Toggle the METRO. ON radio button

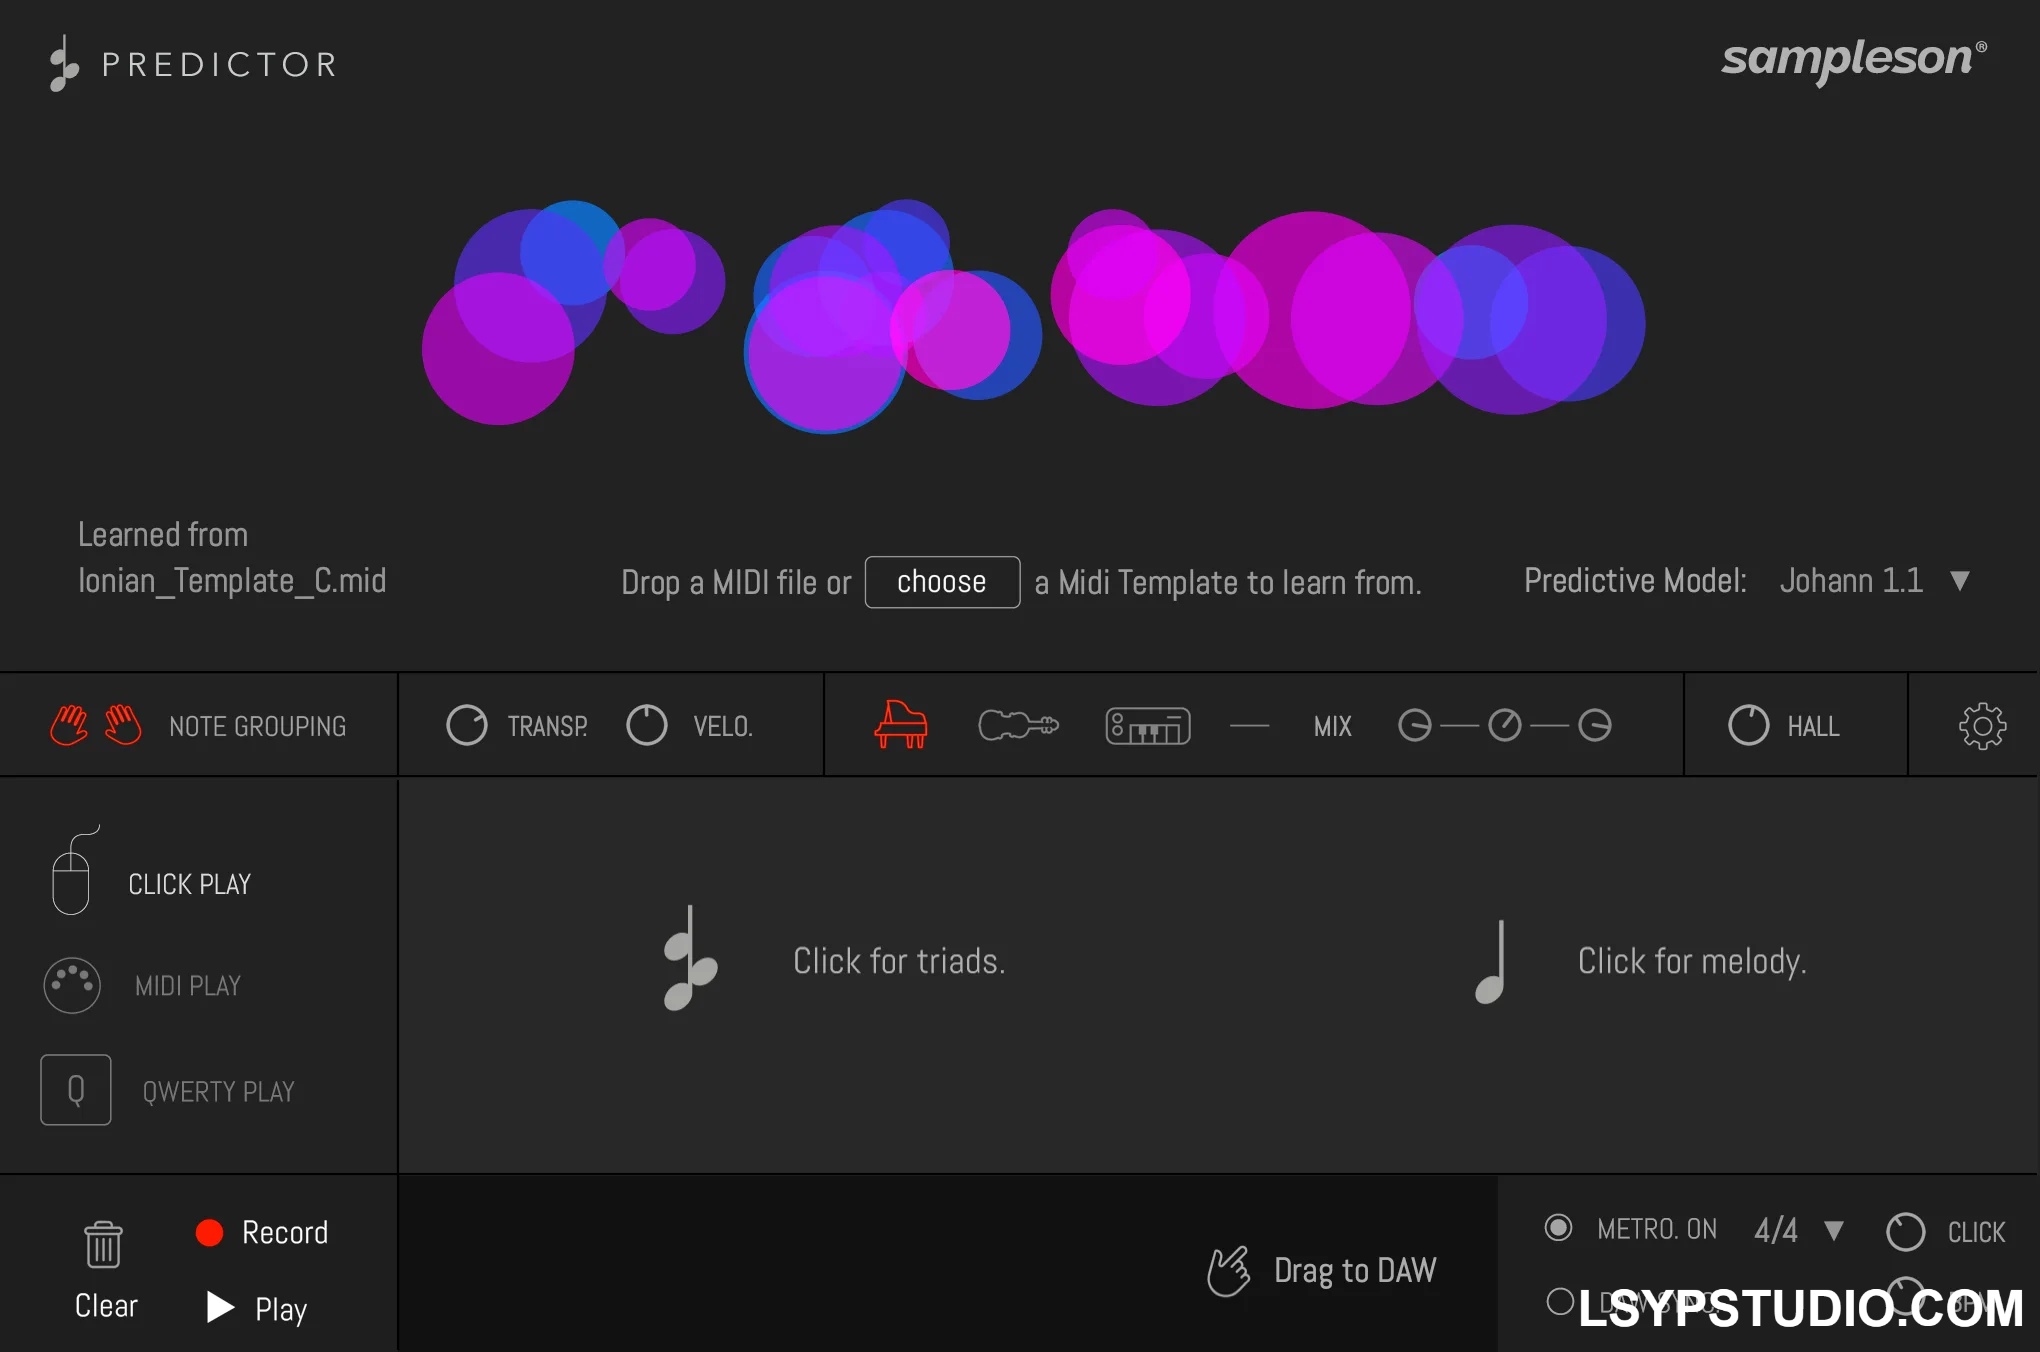pos(1558,1227)
